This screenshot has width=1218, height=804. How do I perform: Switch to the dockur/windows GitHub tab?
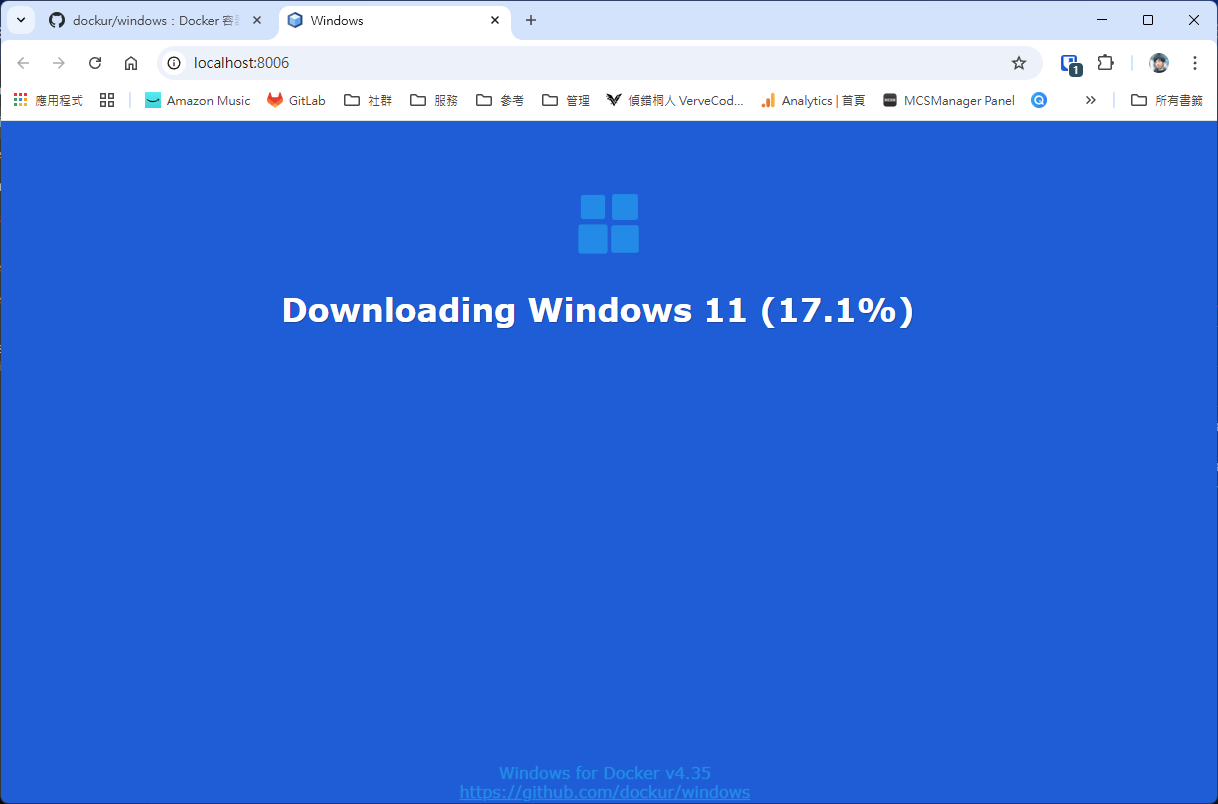tap(150, 20)
